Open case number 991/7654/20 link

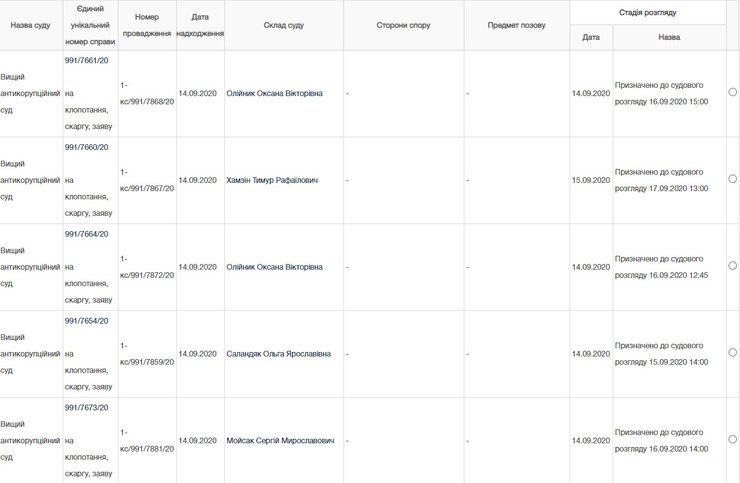coord(86,321)
